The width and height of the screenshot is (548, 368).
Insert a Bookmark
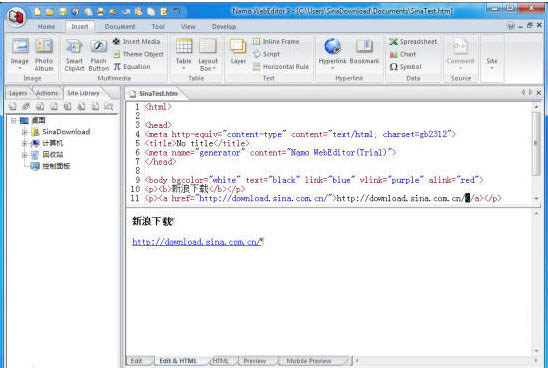(x=364, y=51)
